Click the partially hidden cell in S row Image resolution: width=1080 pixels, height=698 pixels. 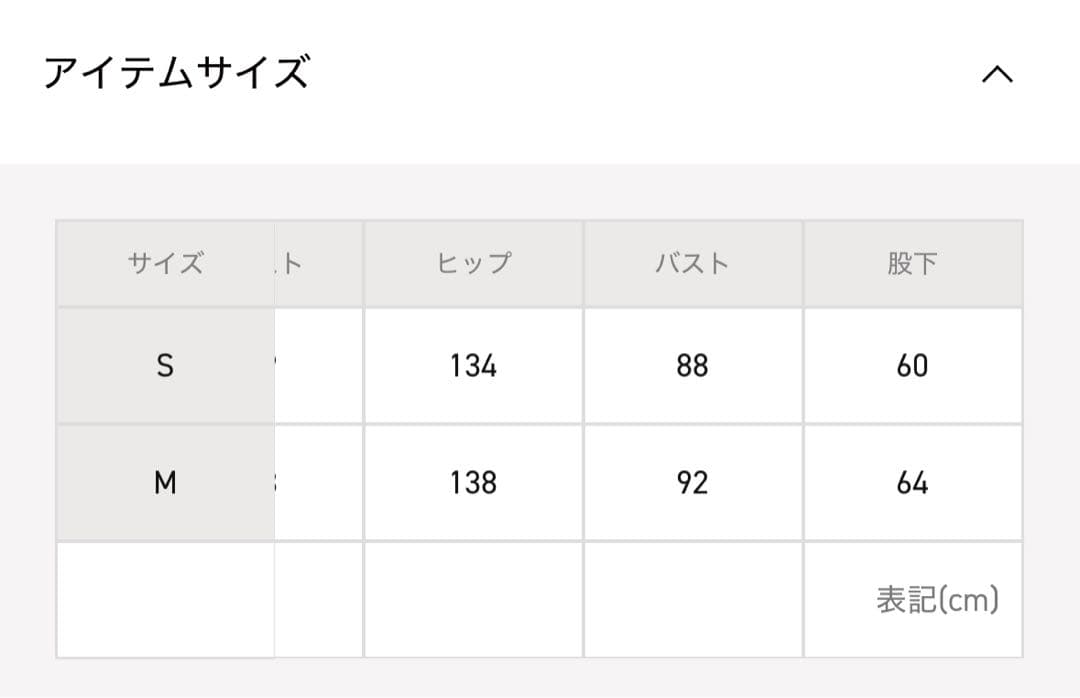click(318, 366)
